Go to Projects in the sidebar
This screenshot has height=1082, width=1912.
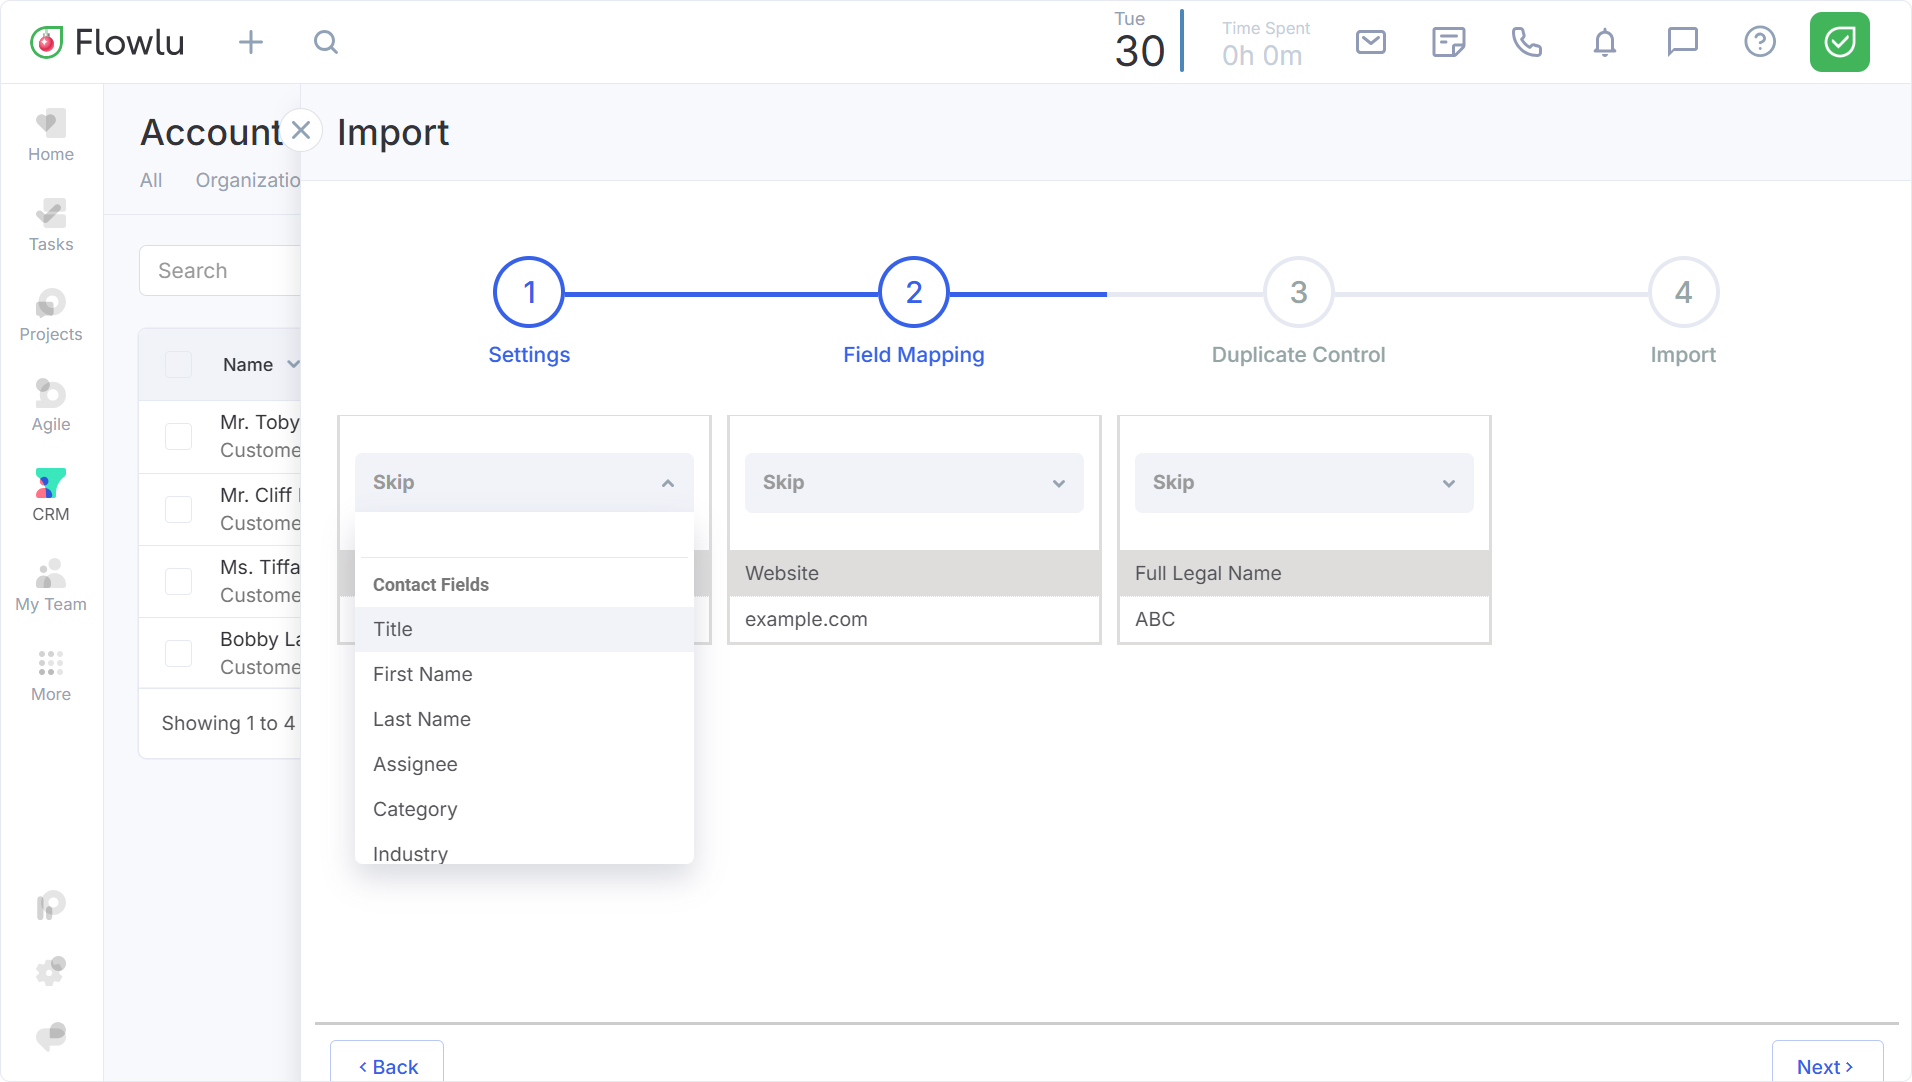coord(51,315)
